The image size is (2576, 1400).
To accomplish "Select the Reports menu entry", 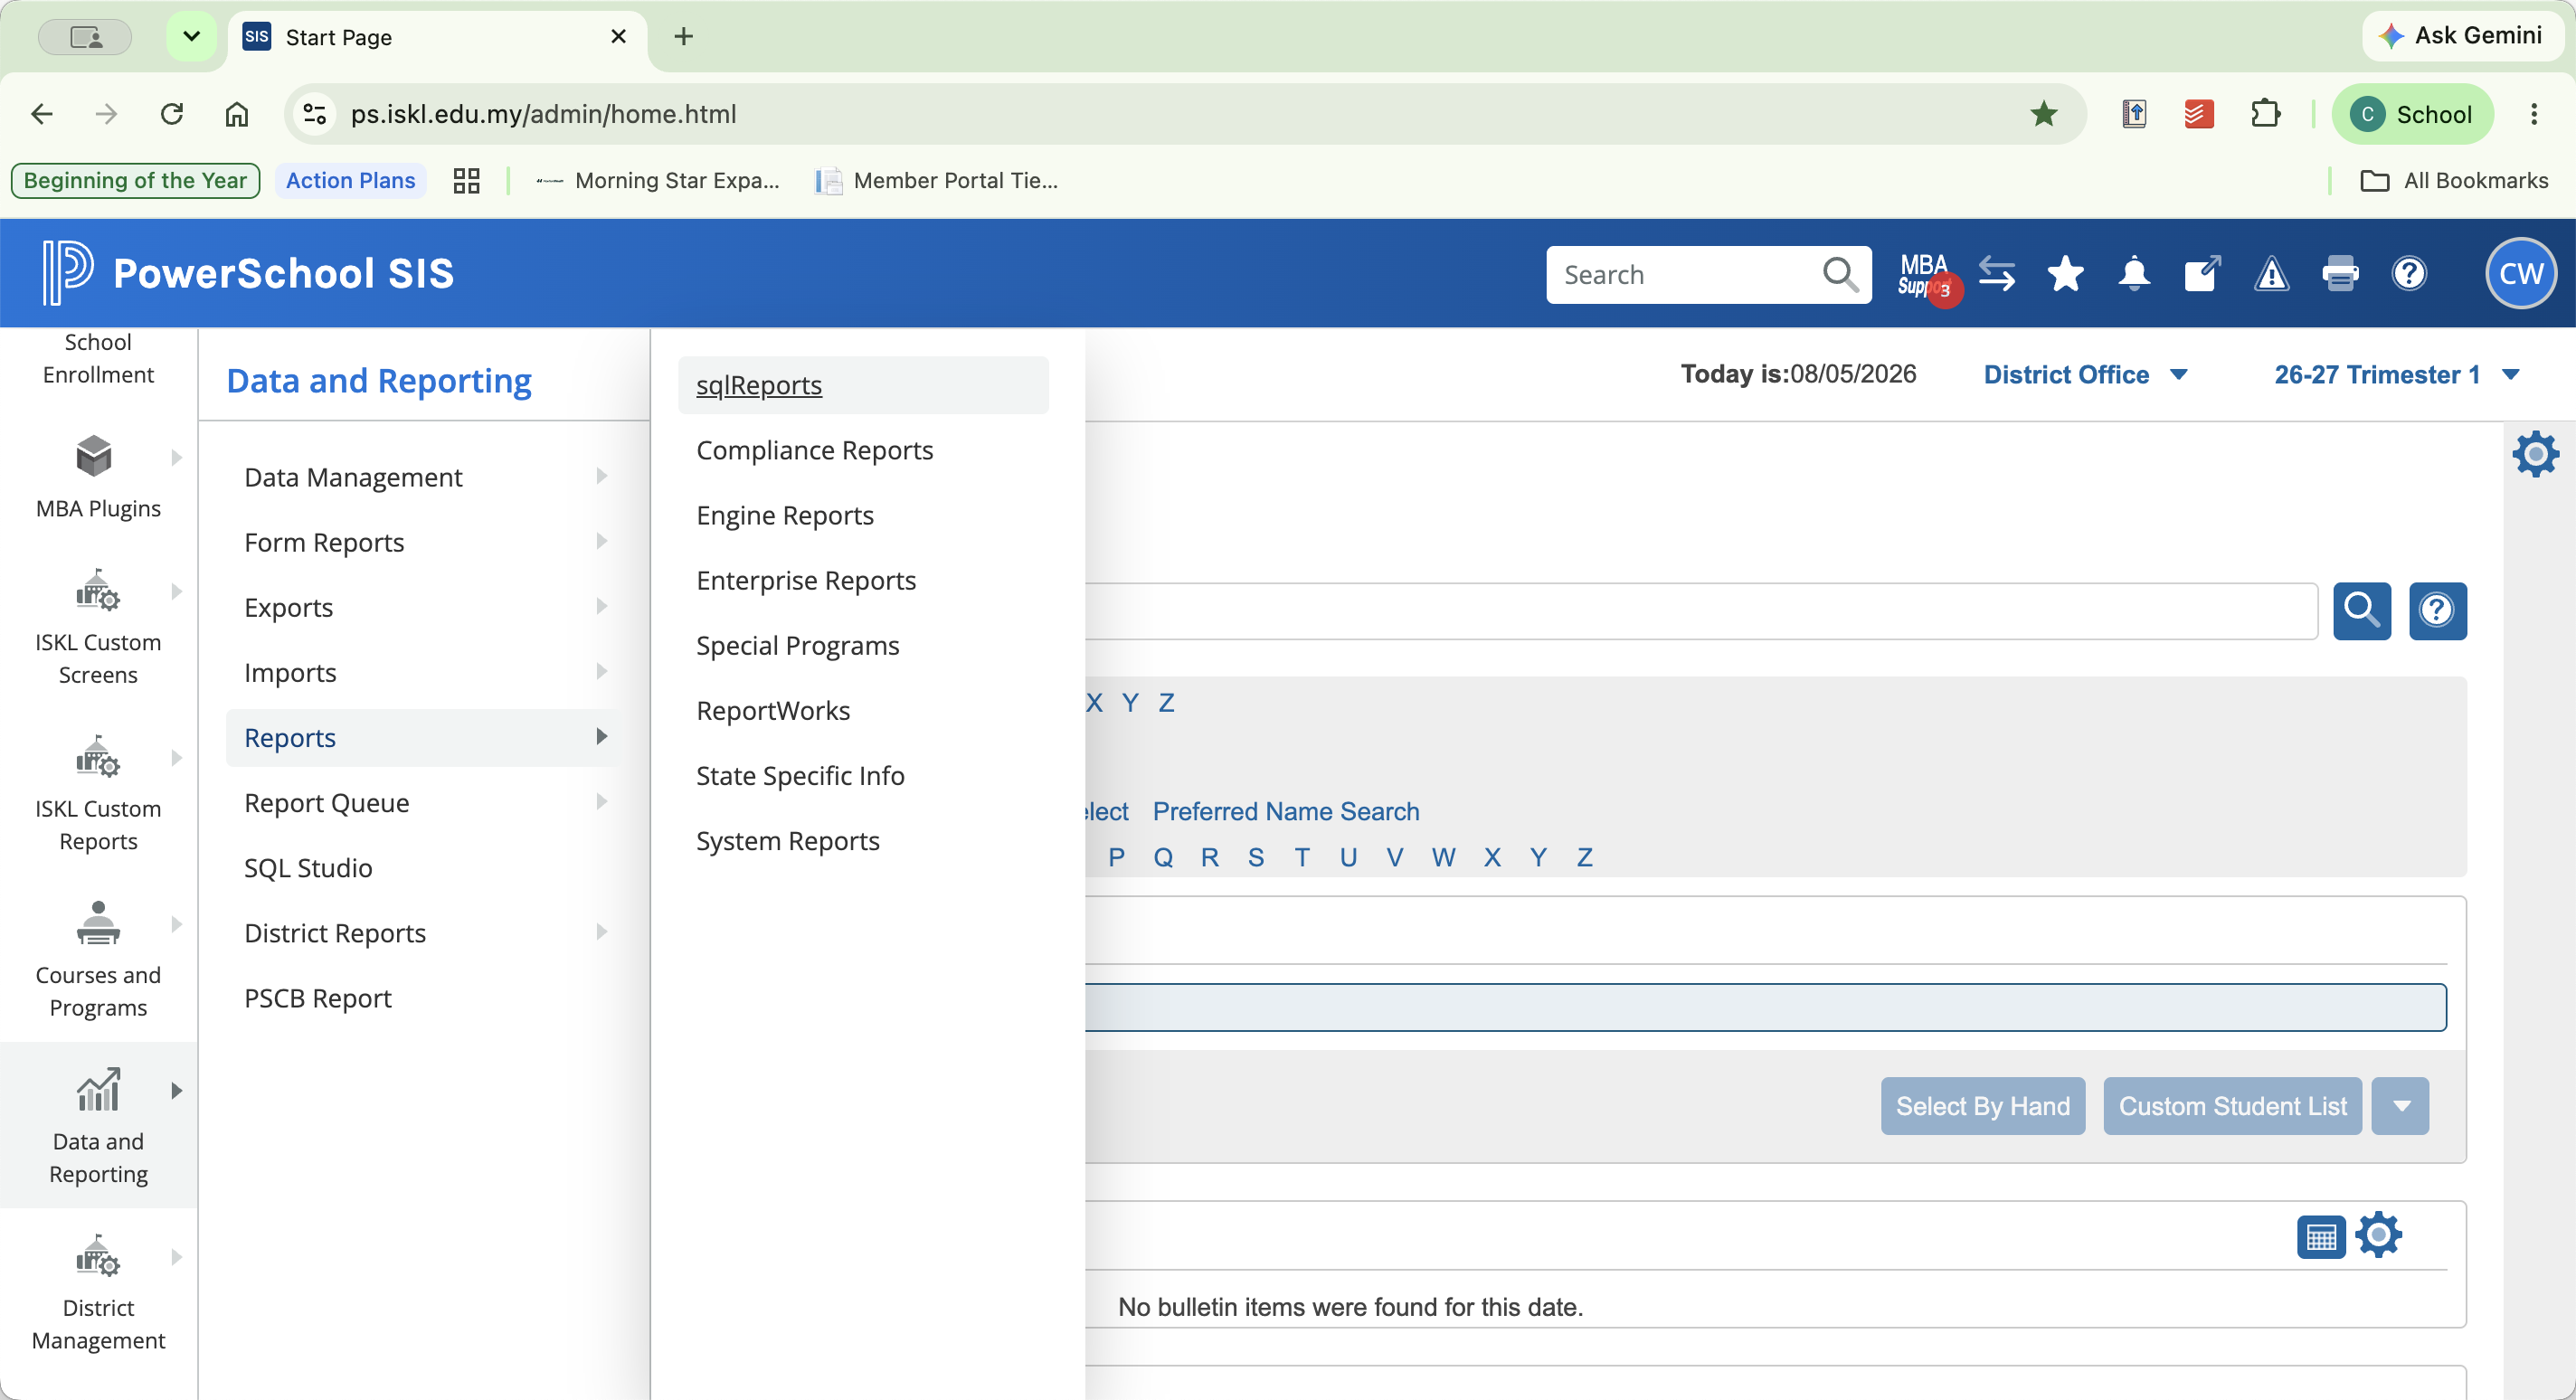I will [x=423, y=737].
